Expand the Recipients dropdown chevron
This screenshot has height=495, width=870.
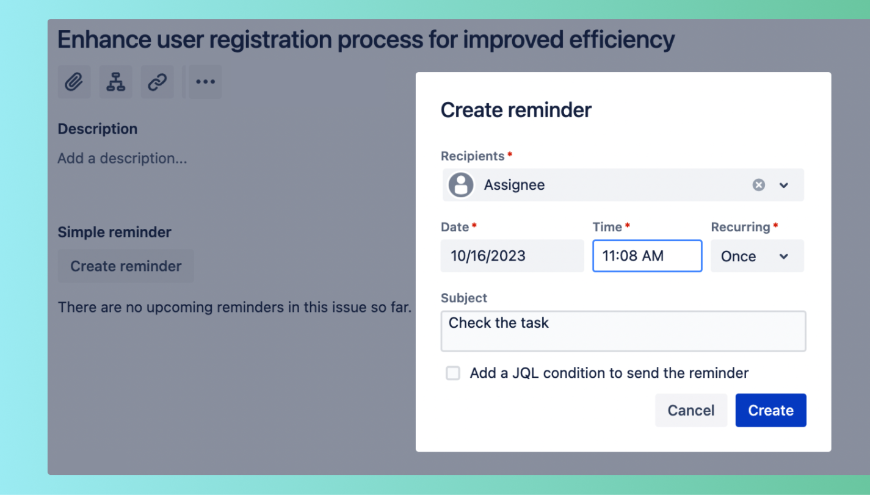pos(784,185)
